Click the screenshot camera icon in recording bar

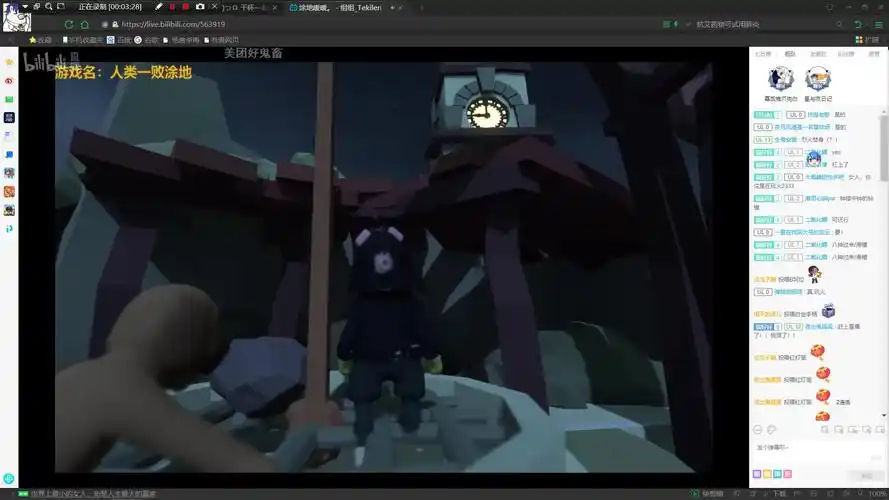point(200,7)
